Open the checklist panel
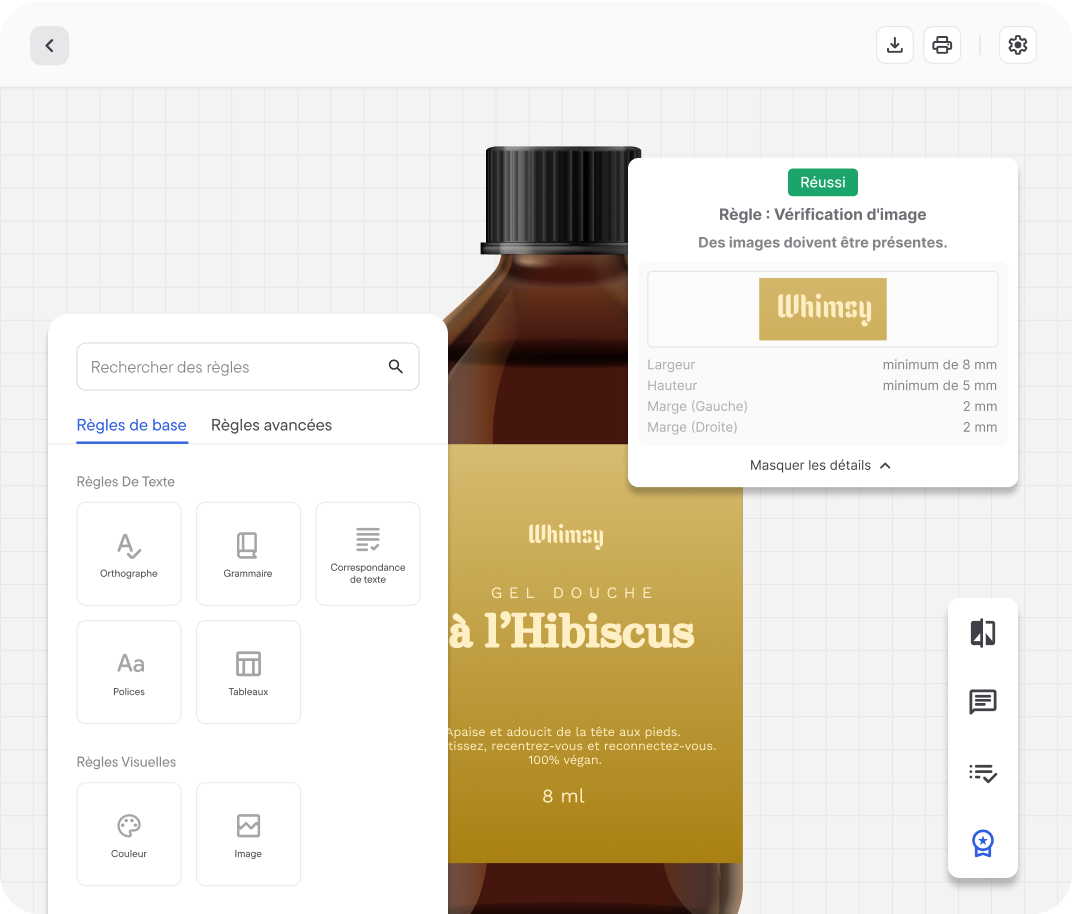This screenshot has width=1072, height=914. (x=982, y=773)
